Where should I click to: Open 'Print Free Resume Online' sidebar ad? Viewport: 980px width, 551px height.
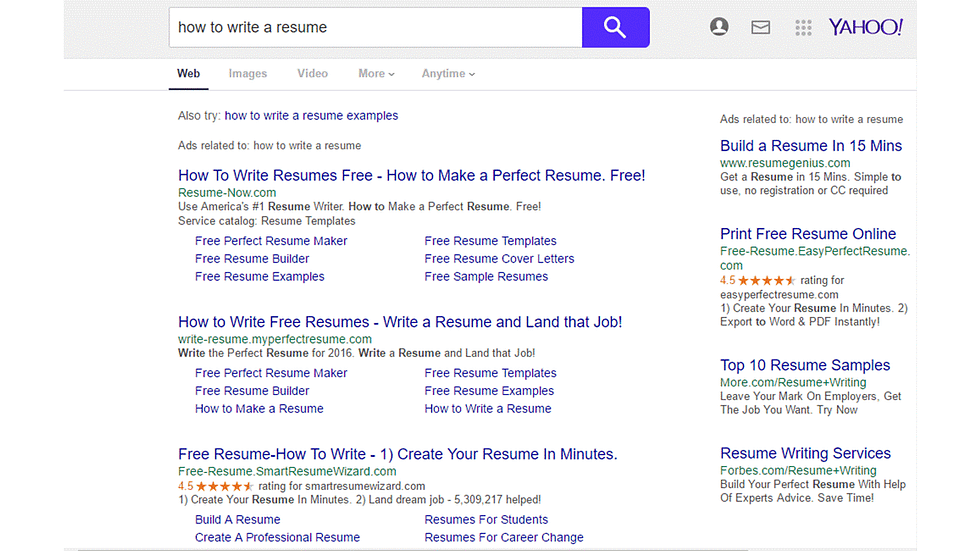[x=808, y=234]
